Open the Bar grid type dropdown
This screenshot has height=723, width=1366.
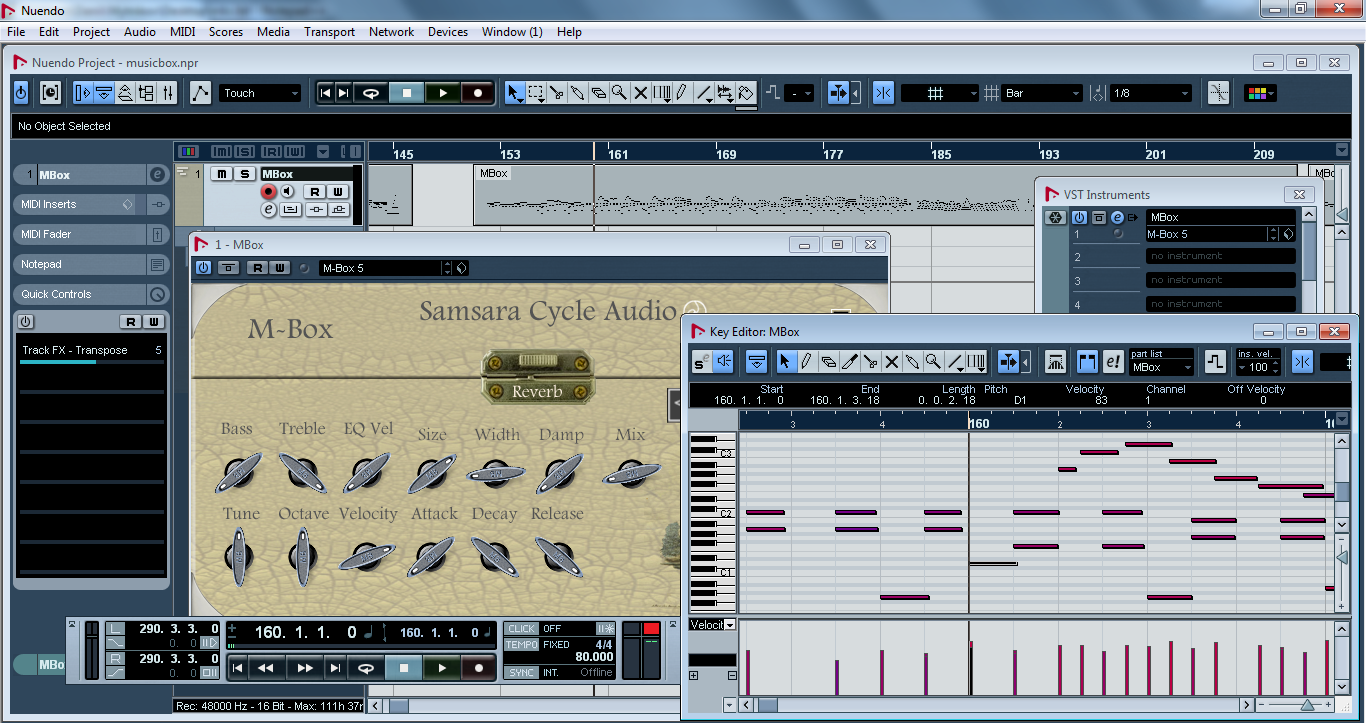point(1043,93)
